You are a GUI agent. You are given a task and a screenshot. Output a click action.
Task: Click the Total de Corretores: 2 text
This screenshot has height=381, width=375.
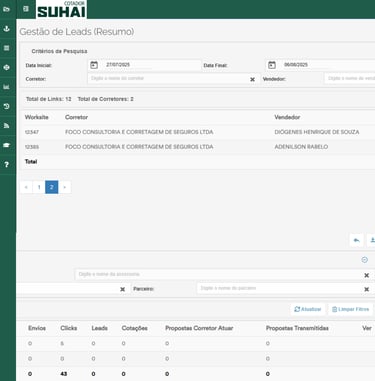click(105, 99)
